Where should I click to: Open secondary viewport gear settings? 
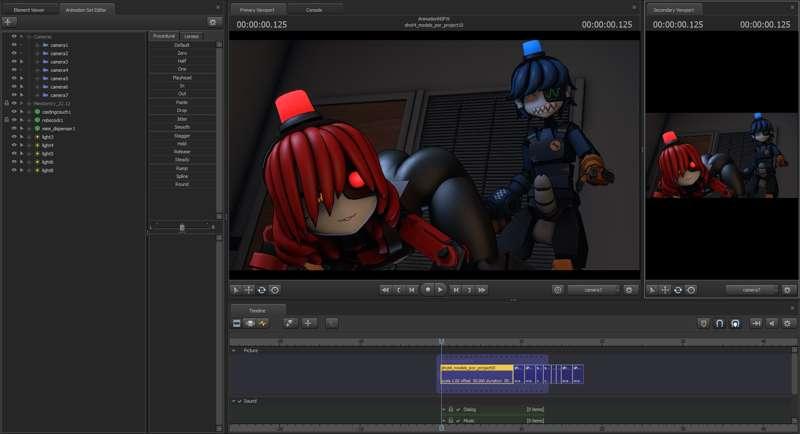[x=787, y=290]
